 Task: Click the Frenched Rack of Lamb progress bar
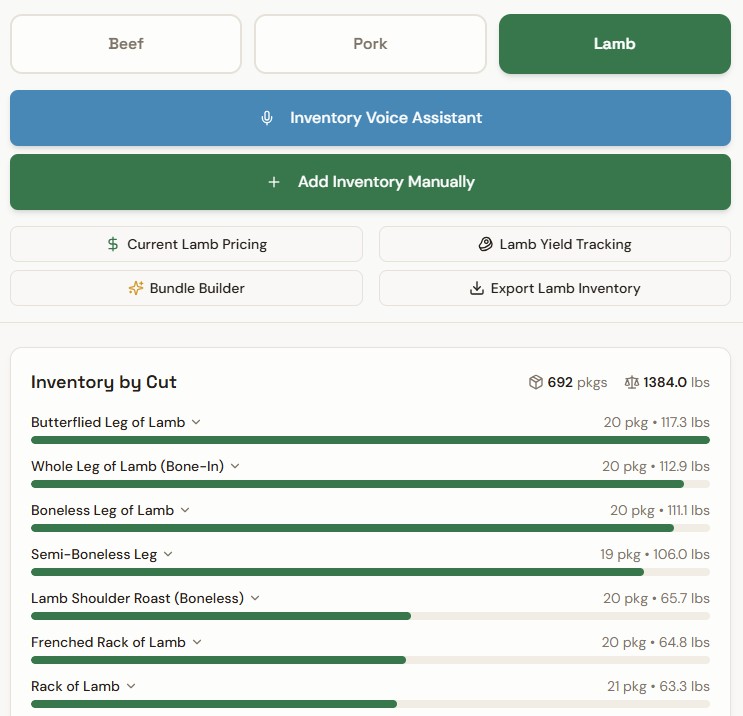[370, 660]
